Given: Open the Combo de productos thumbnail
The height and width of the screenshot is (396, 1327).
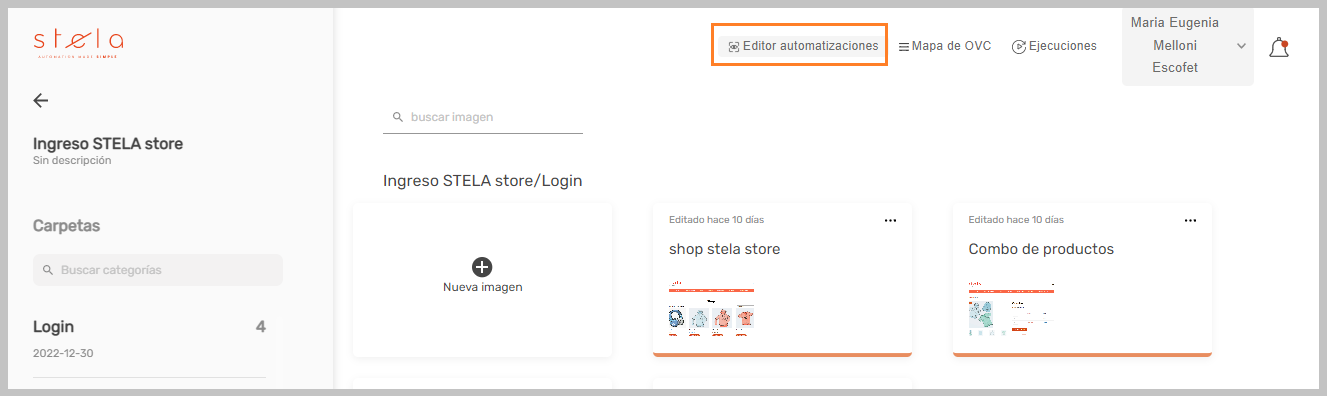Looking at the screenshot, I should tap(1011, 307).
